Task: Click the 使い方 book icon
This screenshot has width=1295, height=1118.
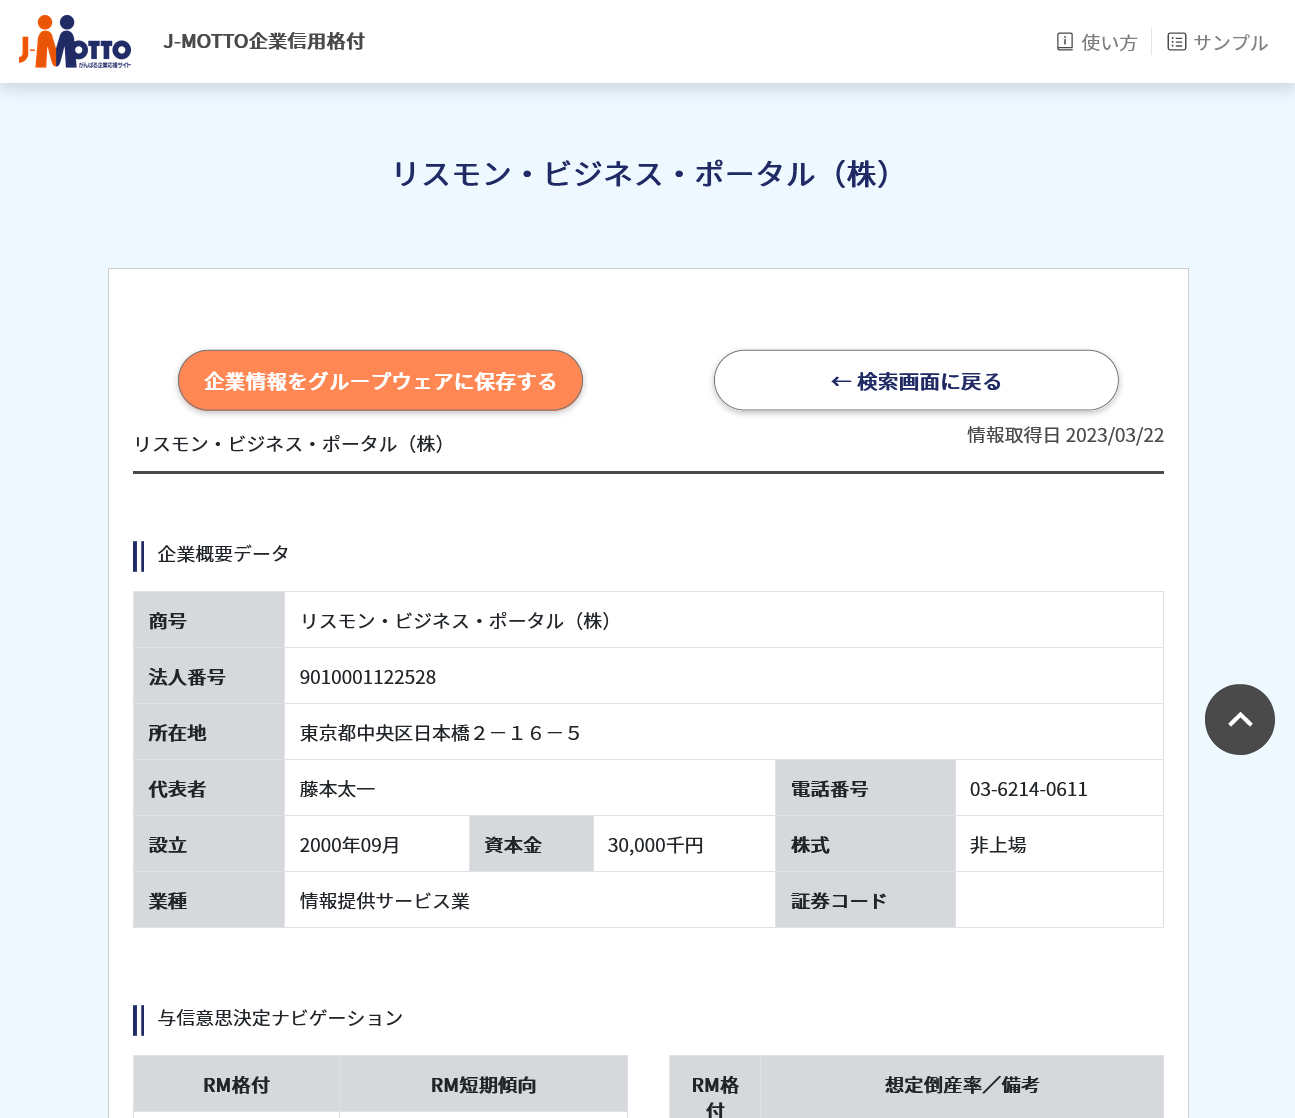Action: [x=1065, y=42]
